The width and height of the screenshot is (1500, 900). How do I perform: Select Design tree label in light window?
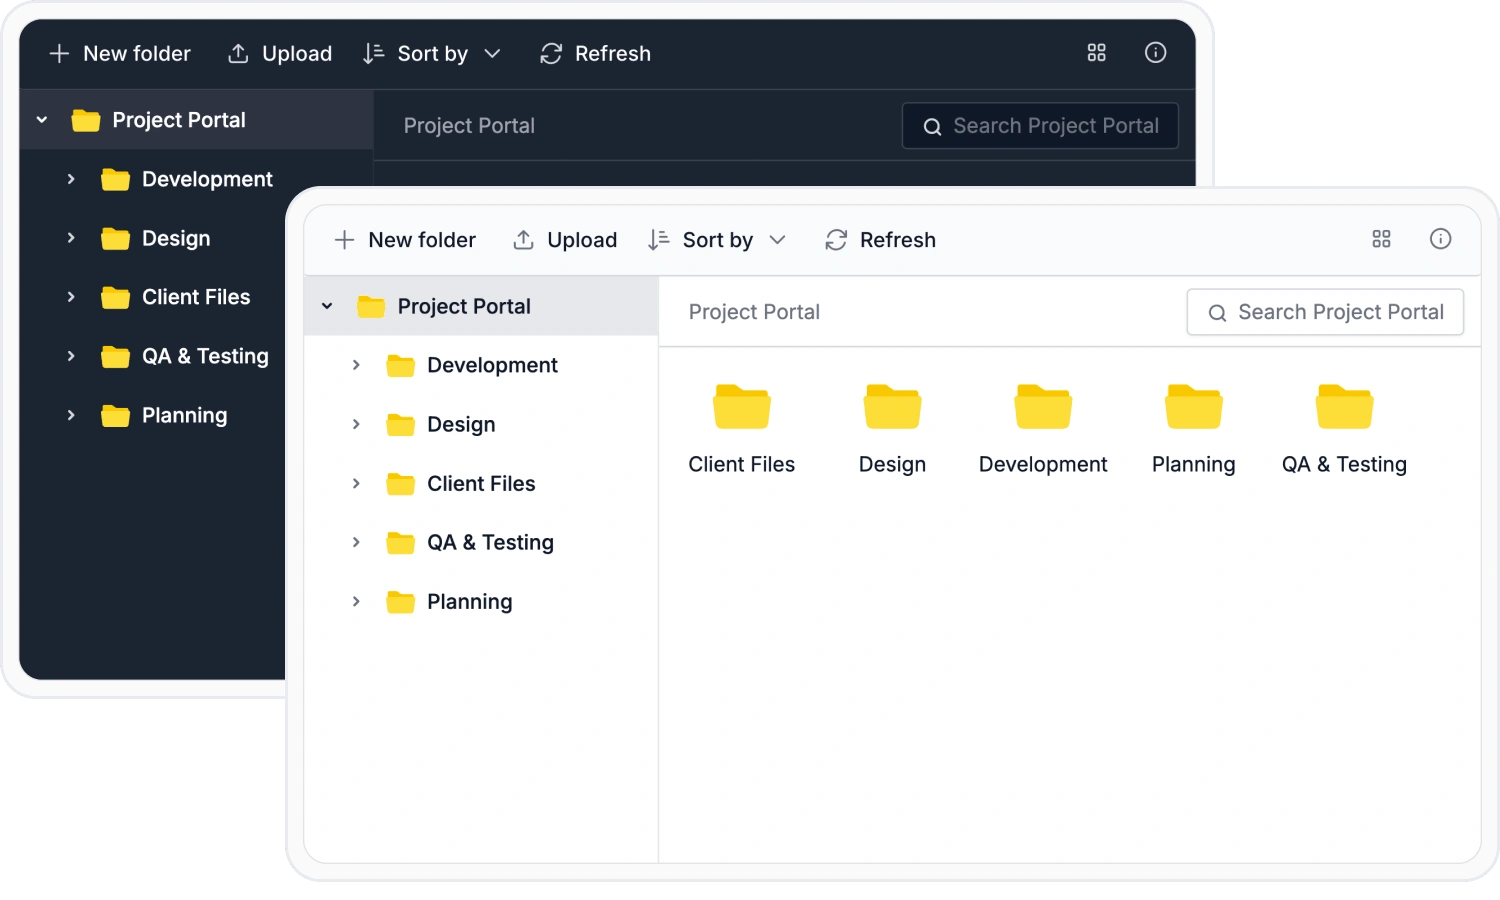[461, 424]
